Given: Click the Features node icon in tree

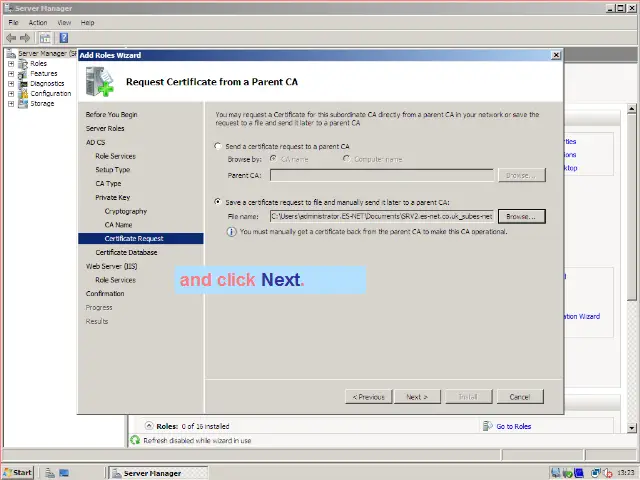Looking at the screenshot, I should pyautogui.click(x=23, y=74).
